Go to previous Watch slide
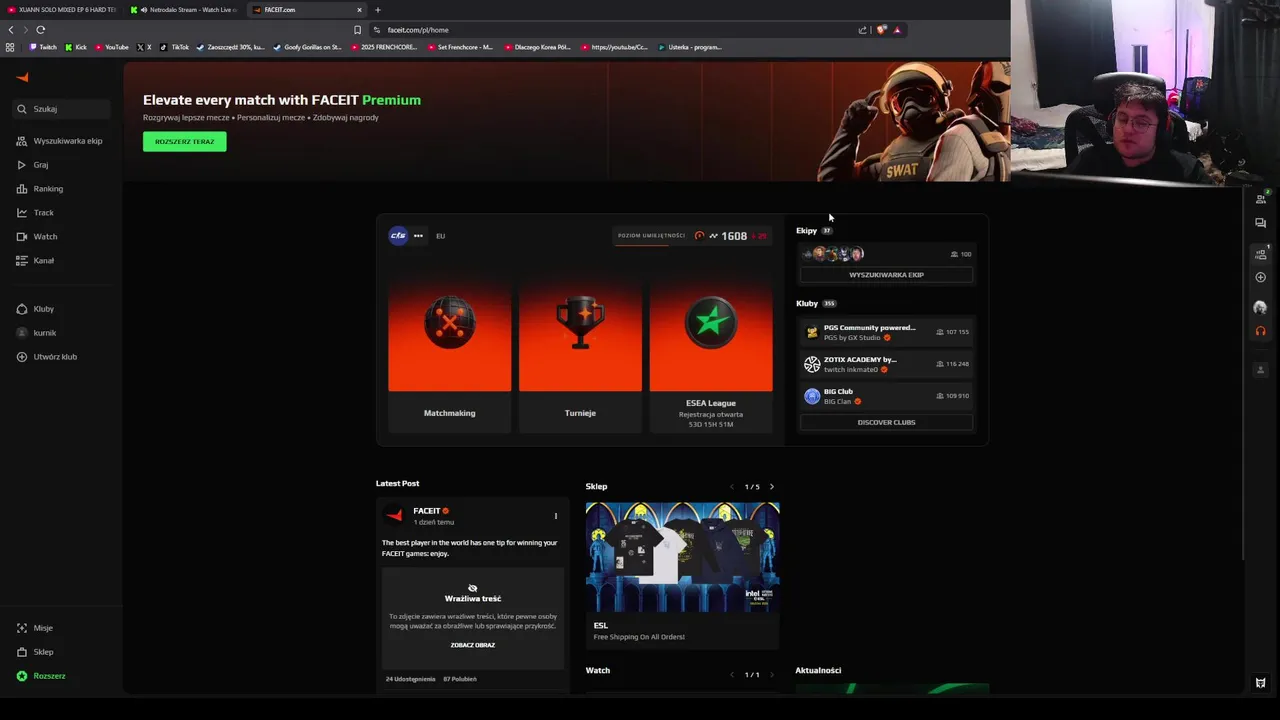Image resolution: width=1280 pixels, height=720 pixels. [x=732, y=675]
